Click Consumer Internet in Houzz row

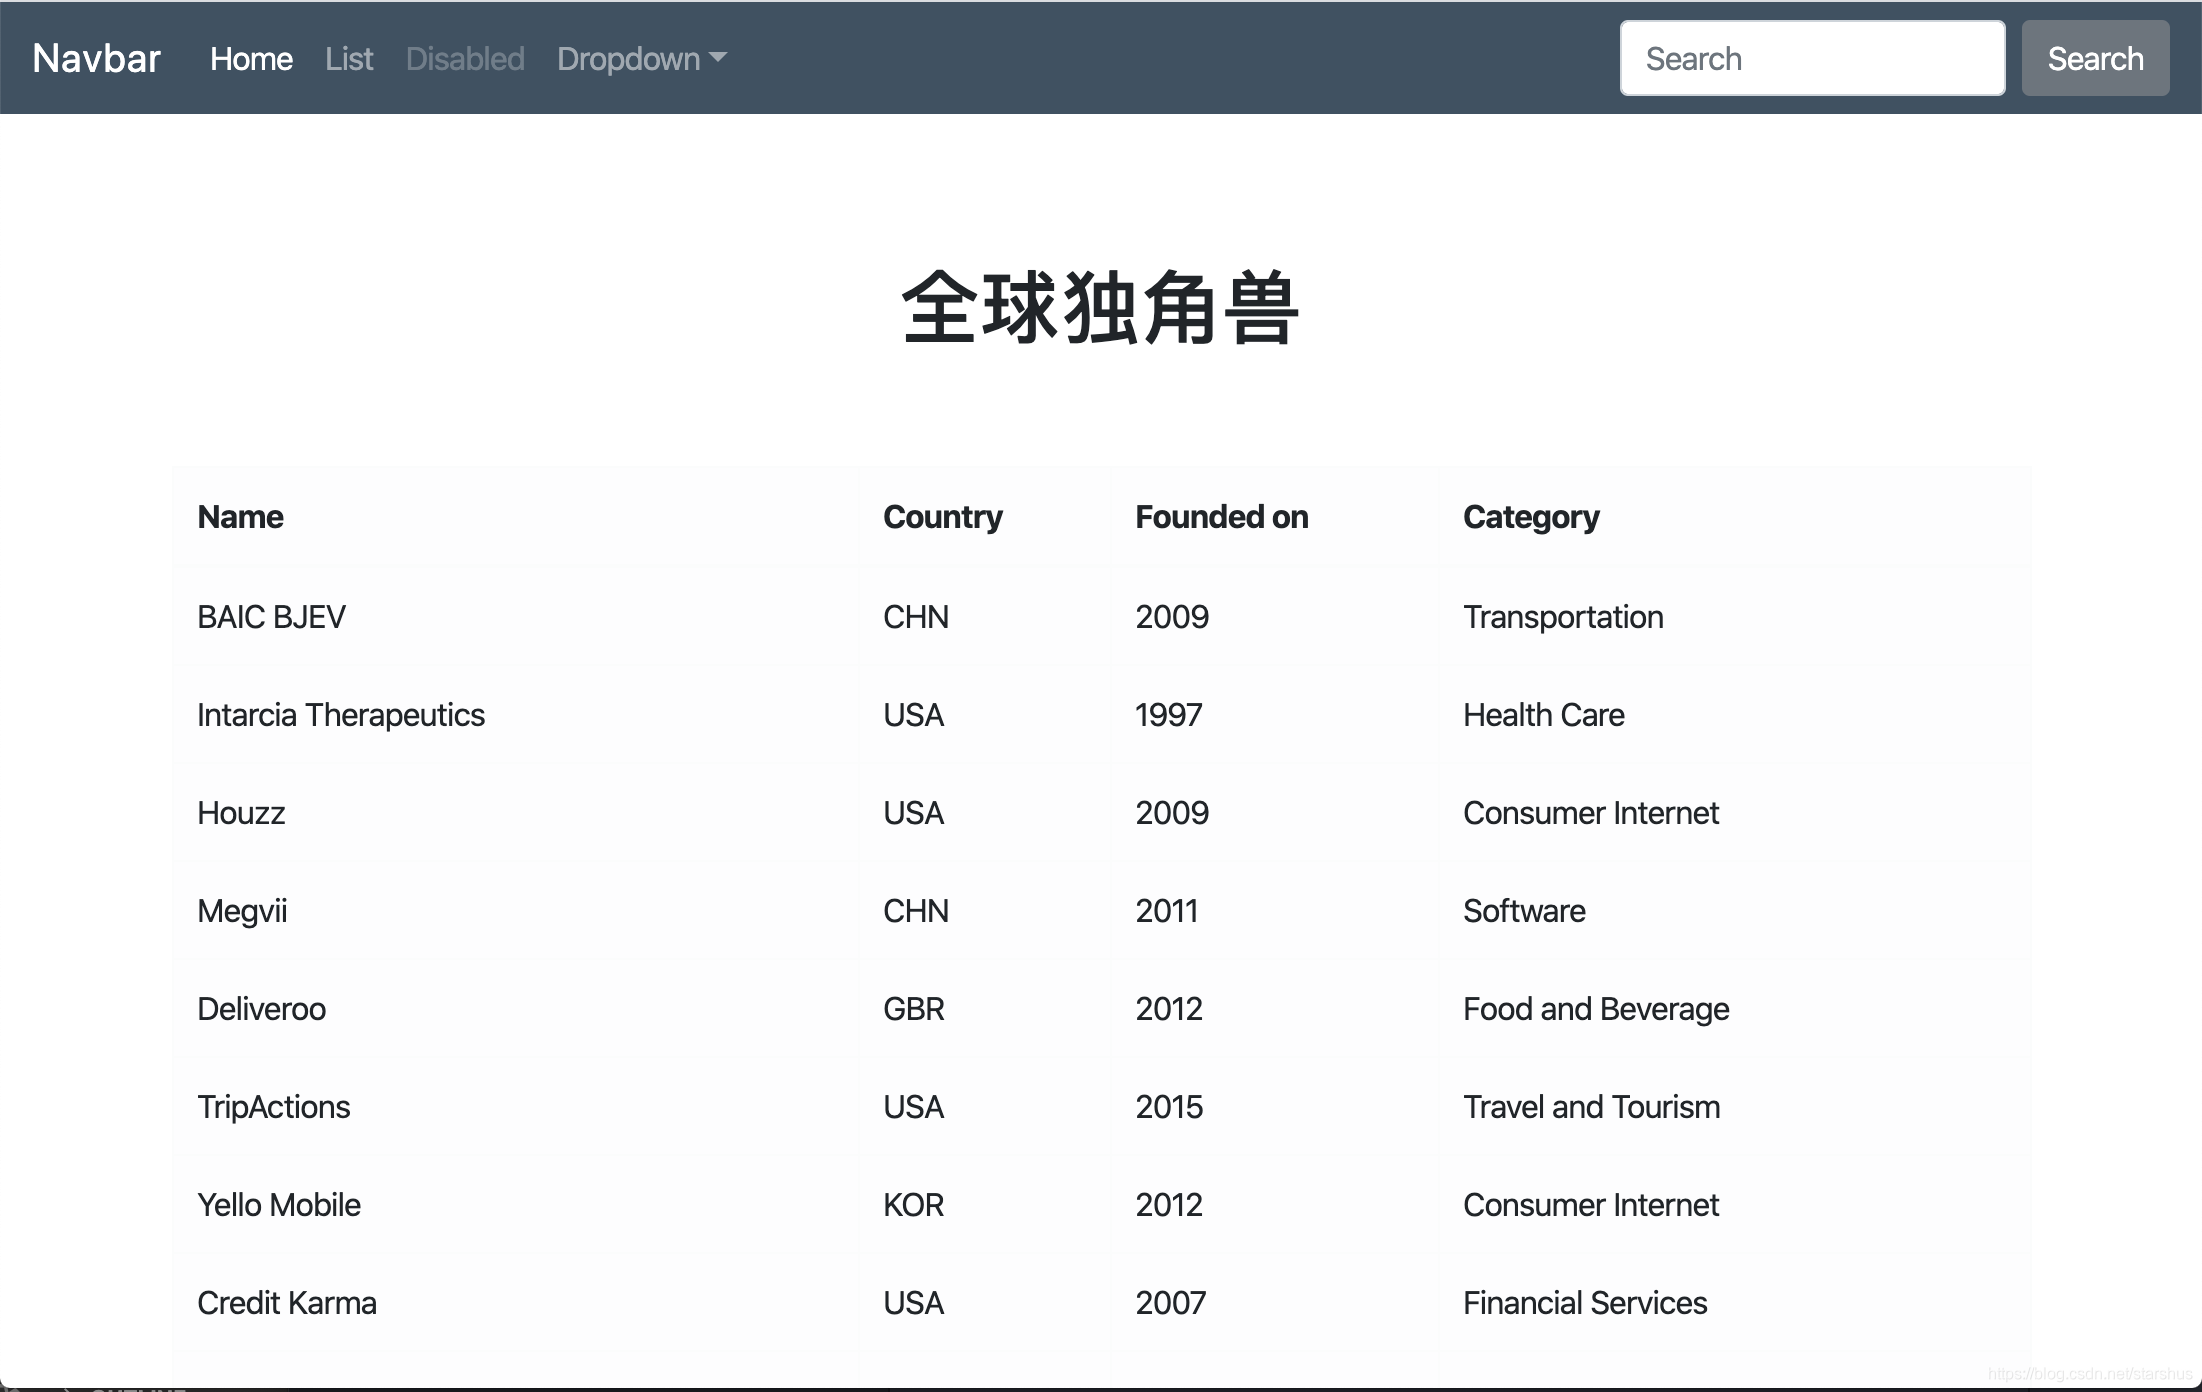click(1591, 813)
